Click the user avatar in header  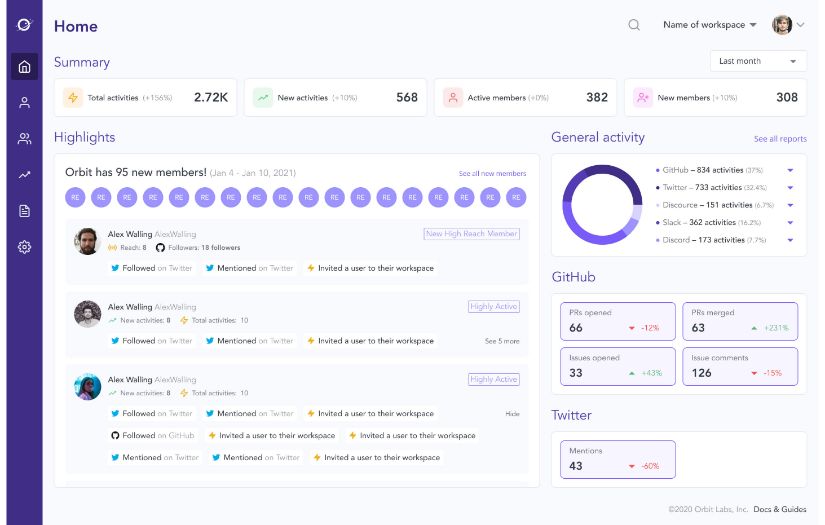[782, 25]
